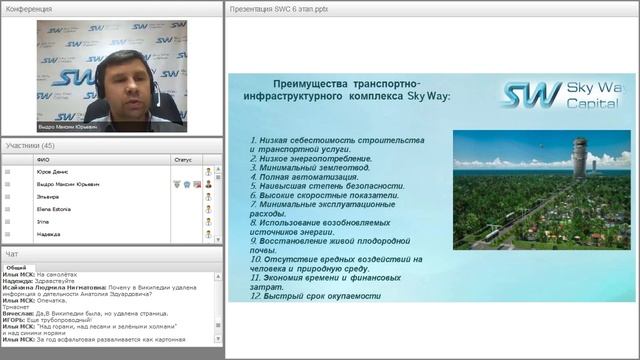This screenshot has height=360, width=640.
Task: Click the Участники (45) panel header
Action: [112, 146]
